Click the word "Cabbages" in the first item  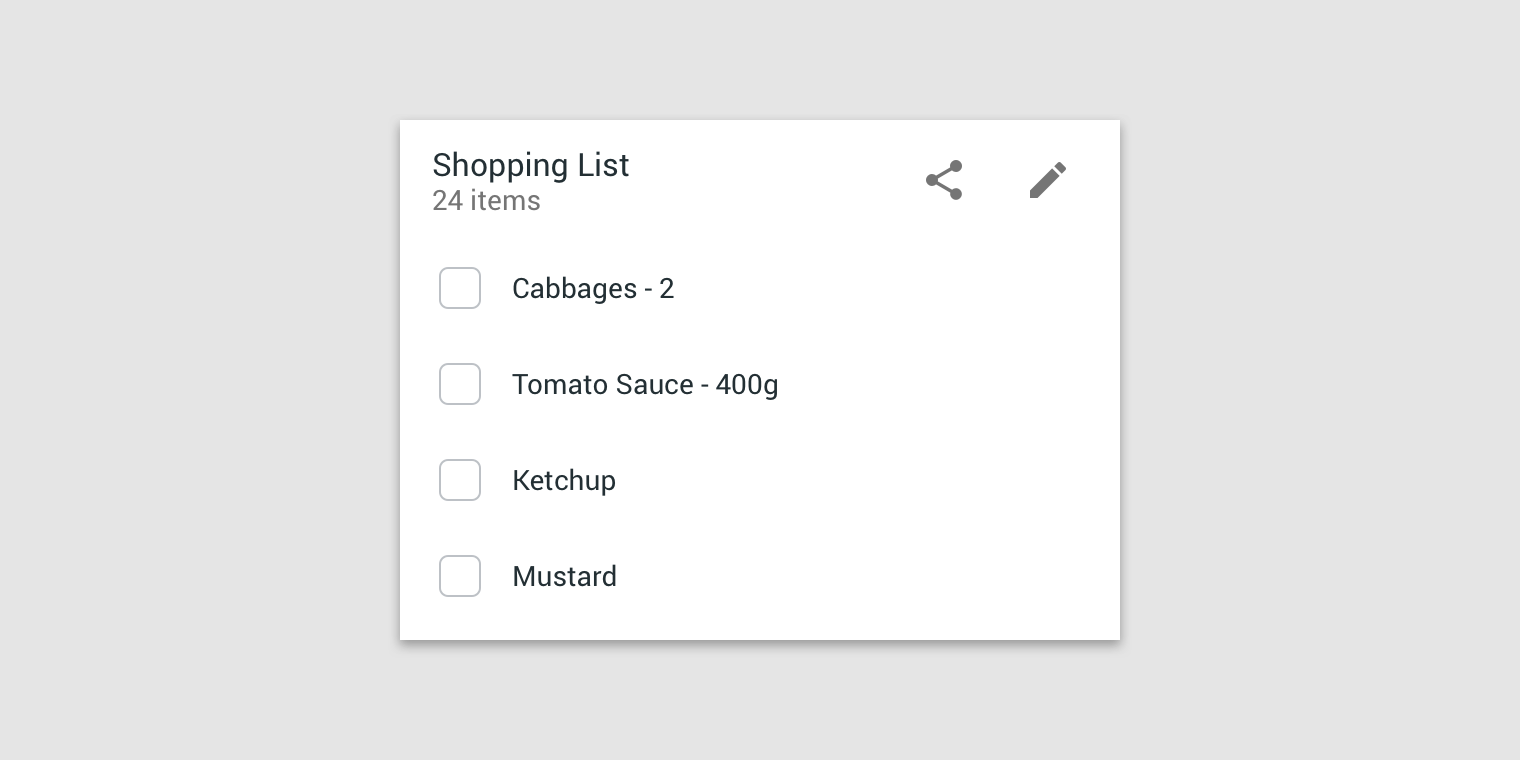tap(574, 289)
